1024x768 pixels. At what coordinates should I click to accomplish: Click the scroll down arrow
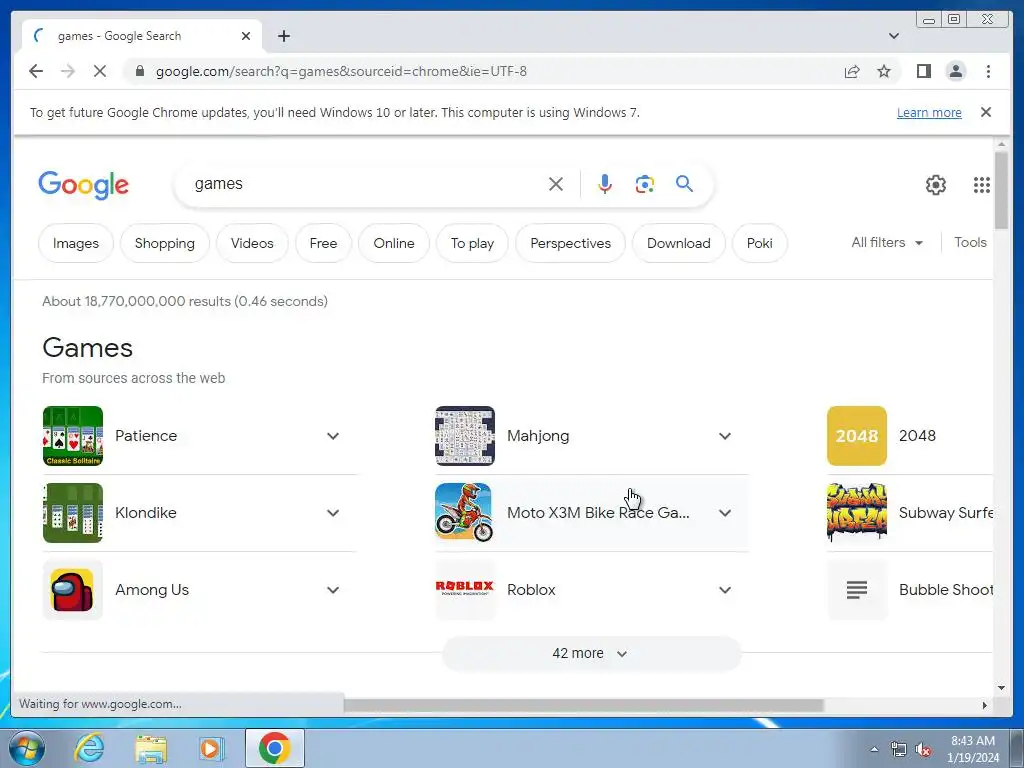point(1001,688)
